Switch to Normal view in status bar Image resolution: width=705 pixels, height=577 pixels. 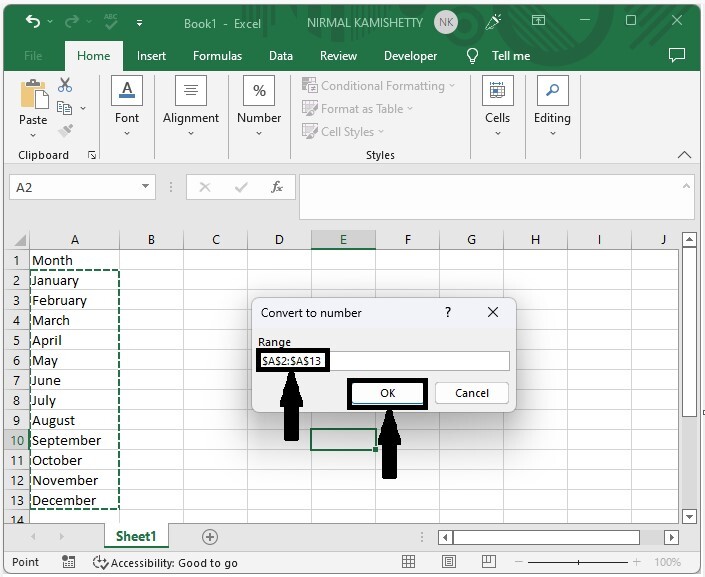pos(409,563)
